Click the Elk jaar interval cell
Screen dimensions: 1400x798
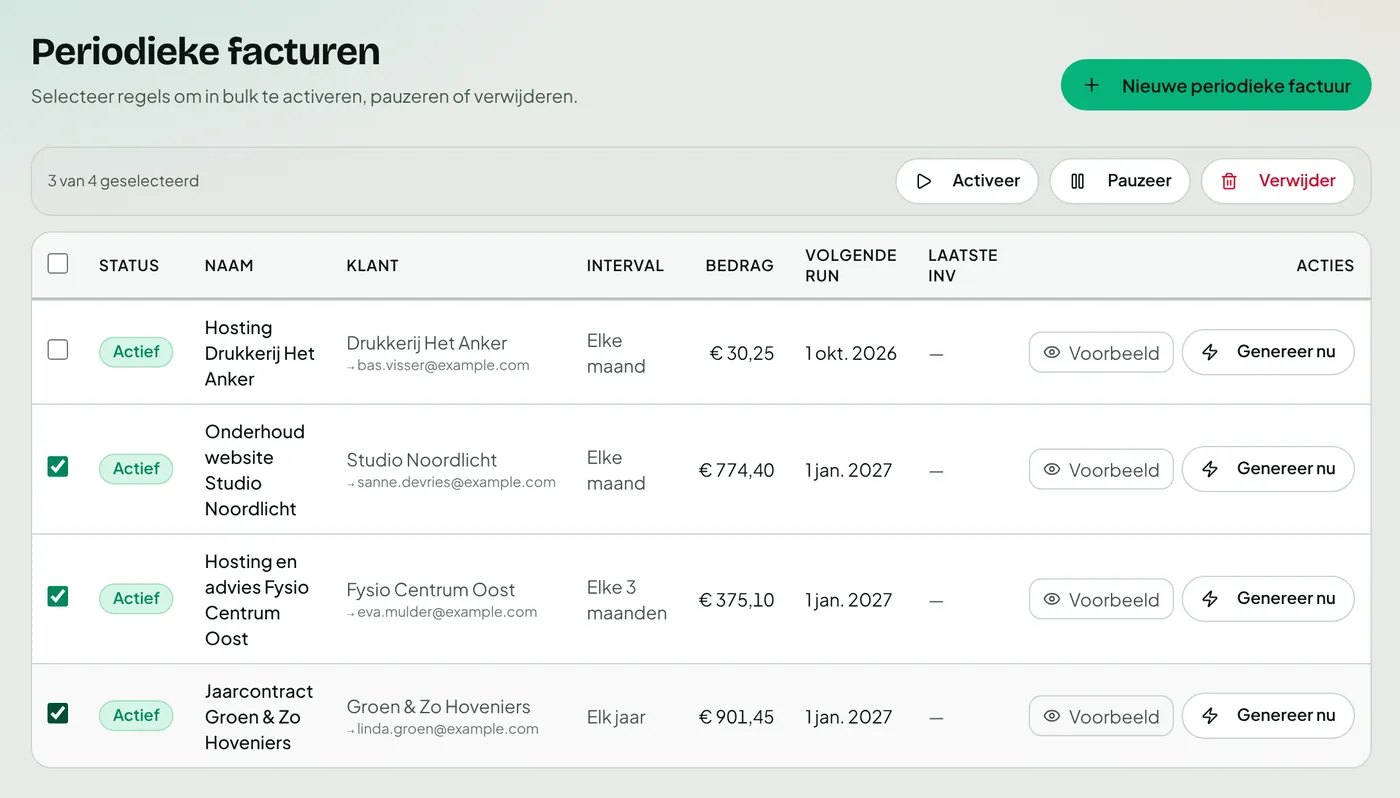click(x=616, y=717)
